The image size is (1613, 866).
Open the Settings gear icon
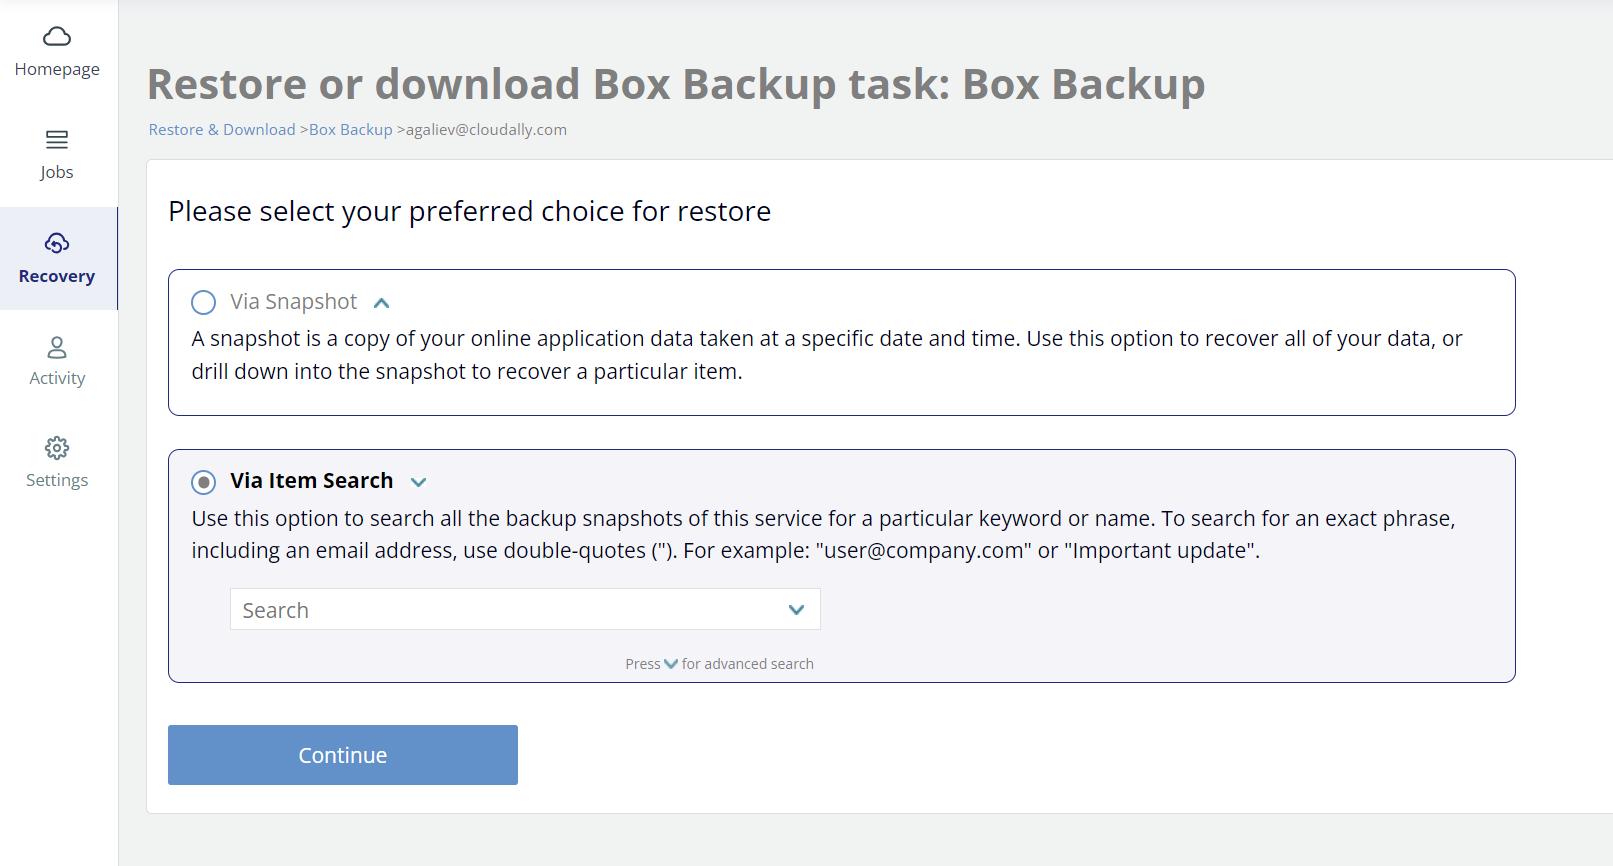coord(57,447)
